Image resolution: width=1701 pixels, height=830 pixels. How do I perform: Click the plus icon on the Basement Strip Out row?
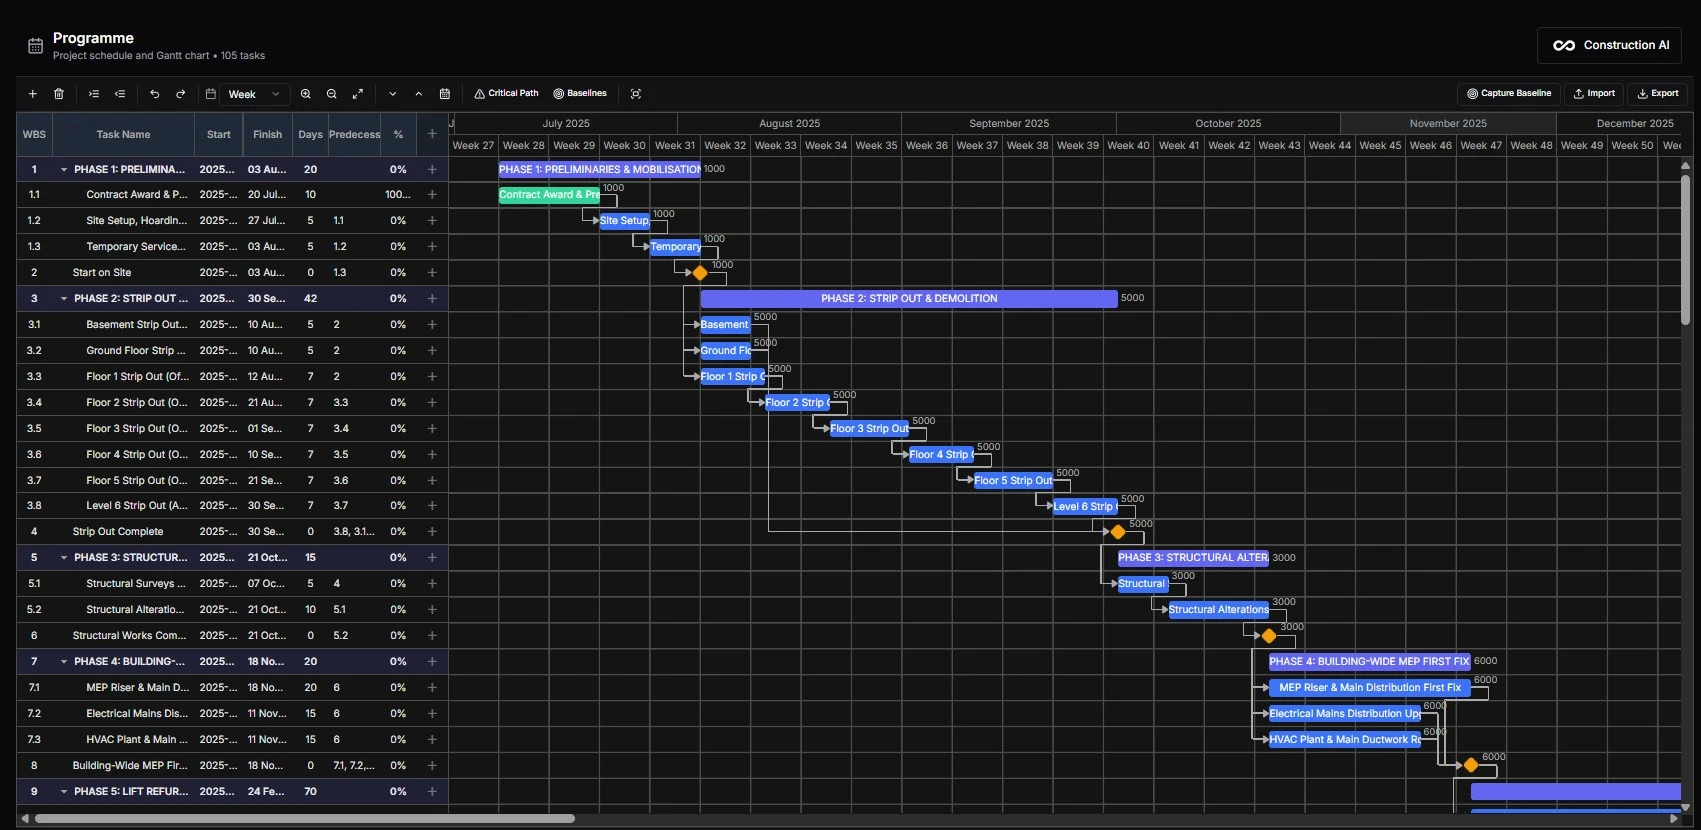pos(432,325)
